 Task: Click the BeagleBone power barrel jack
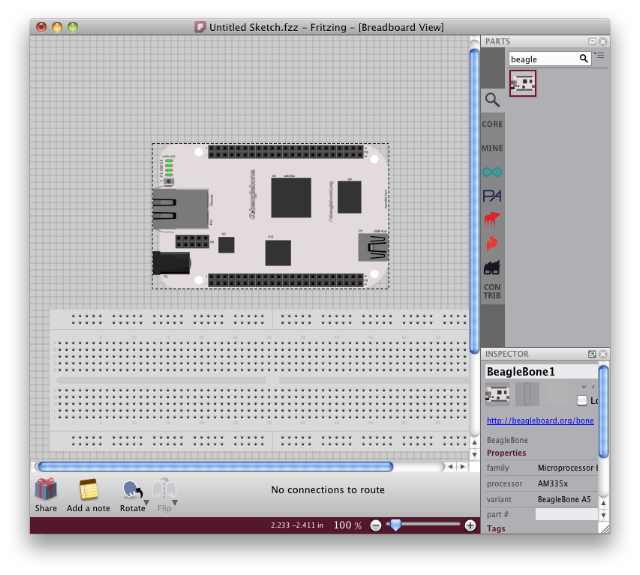[x=171, y=263]
